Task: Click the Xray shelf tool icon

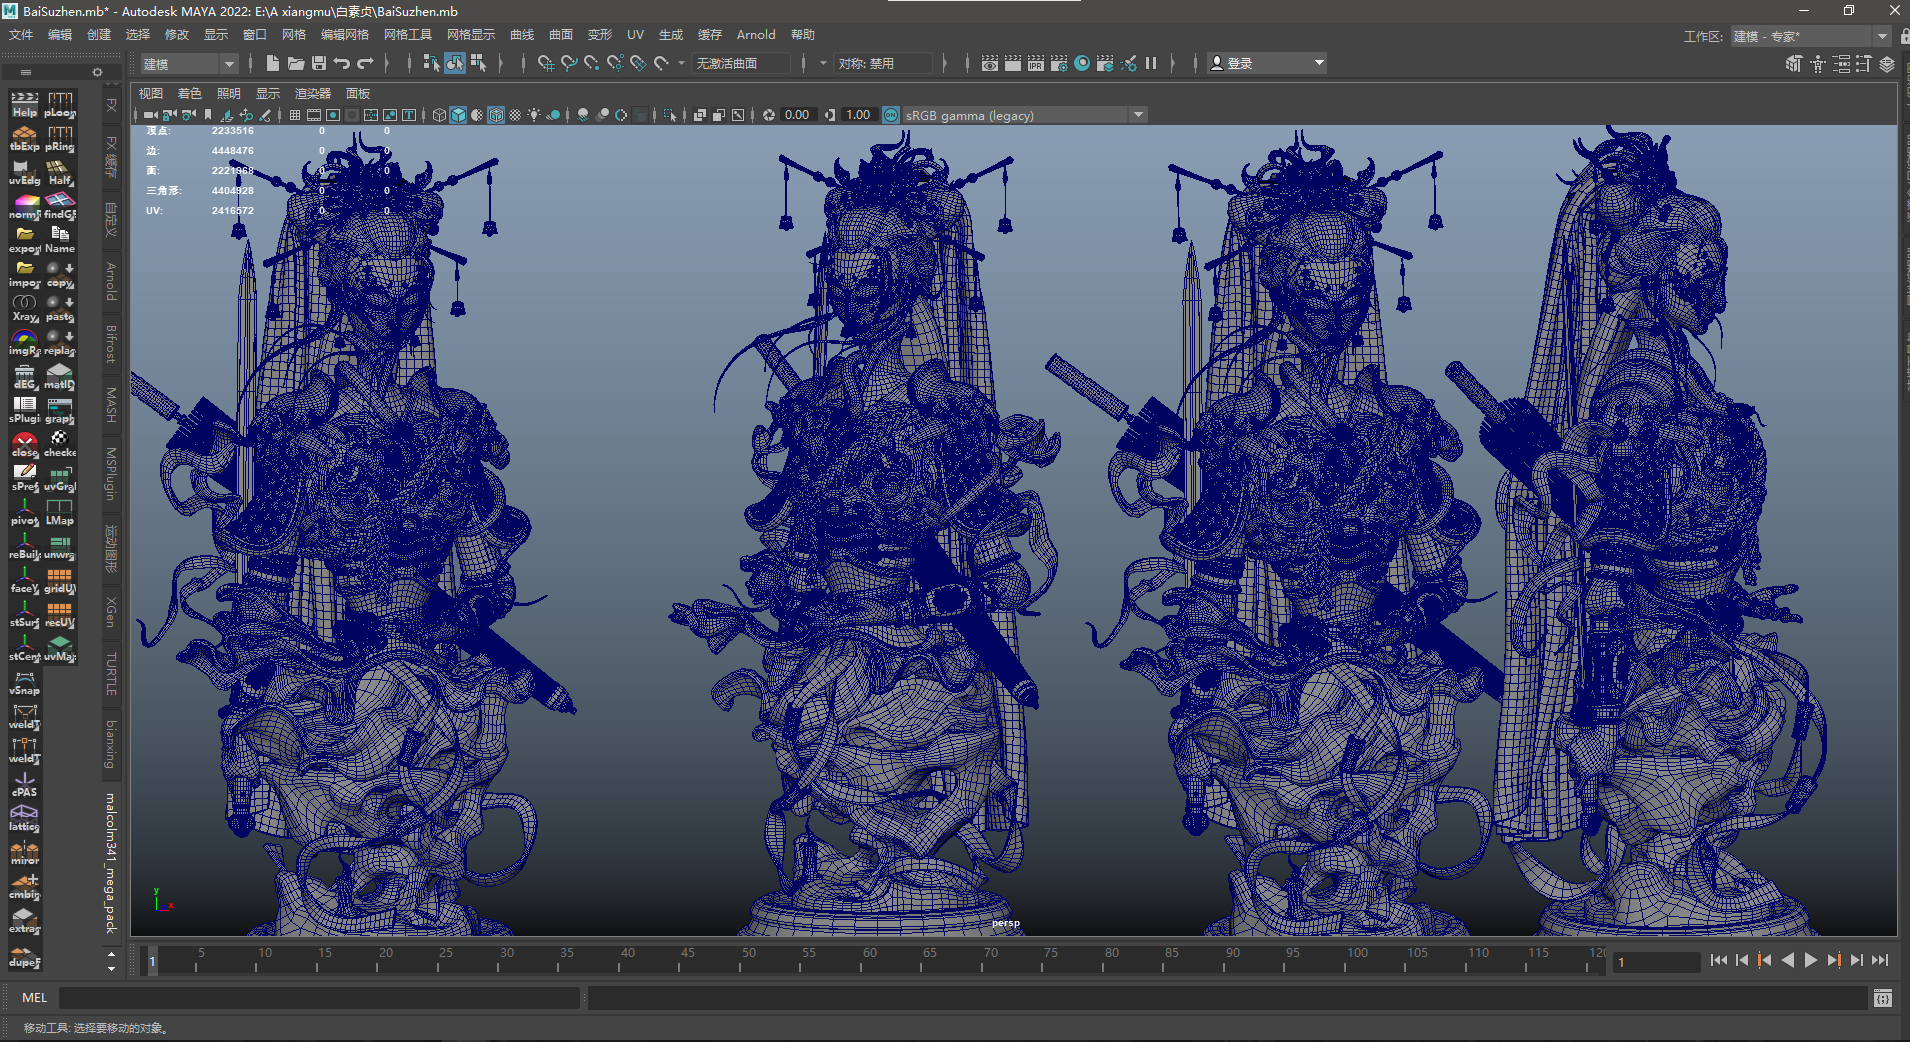Action: (25, 307)
